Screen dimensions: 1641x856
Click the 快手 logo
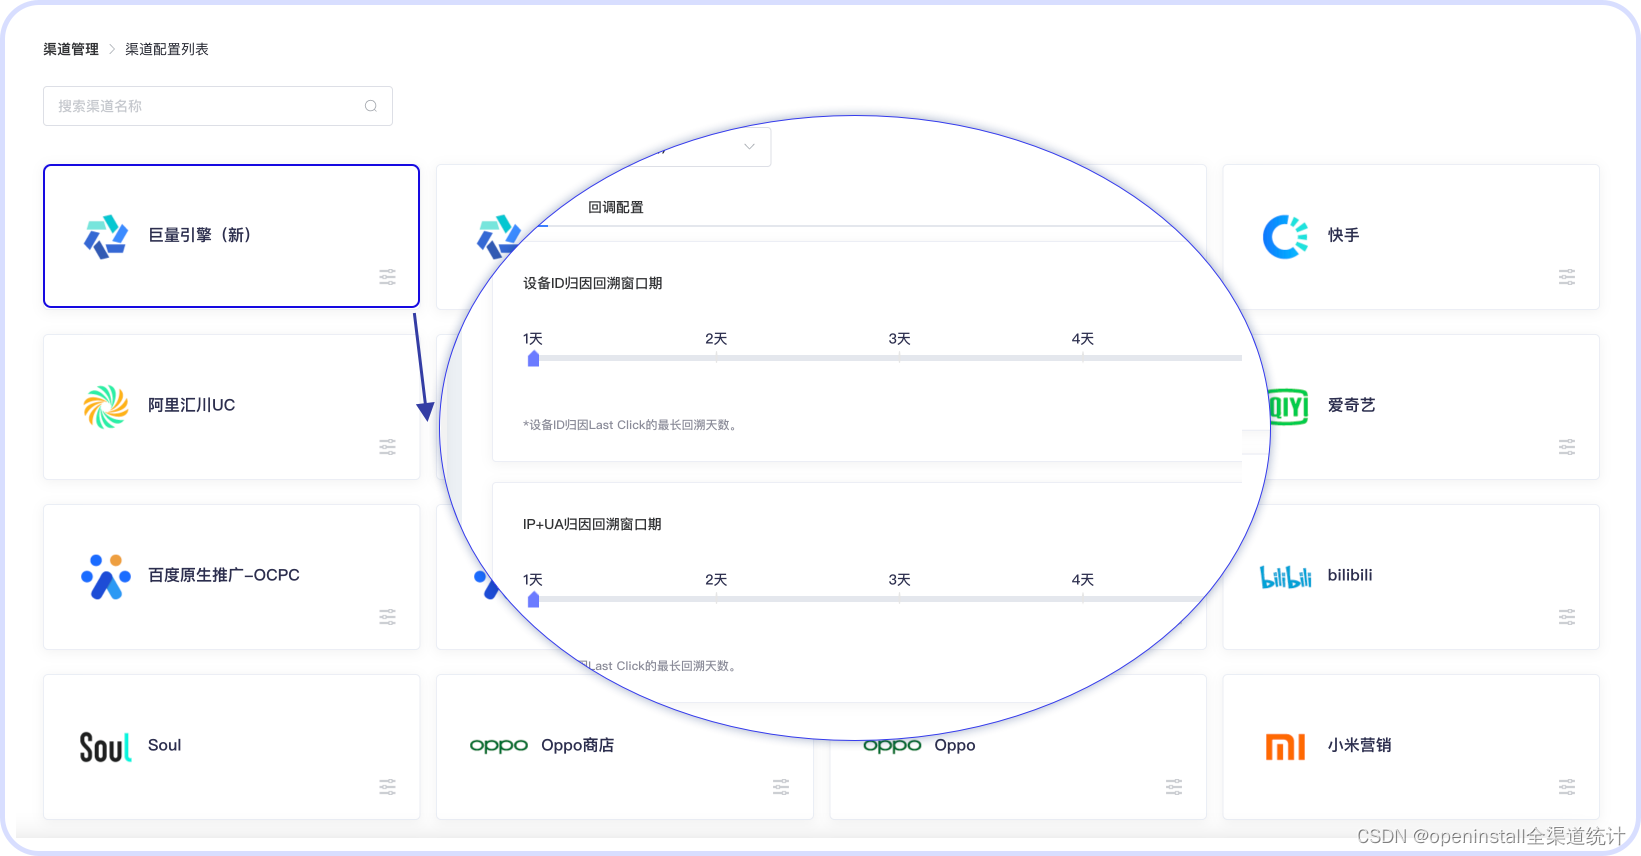(x=1285, y=237)
